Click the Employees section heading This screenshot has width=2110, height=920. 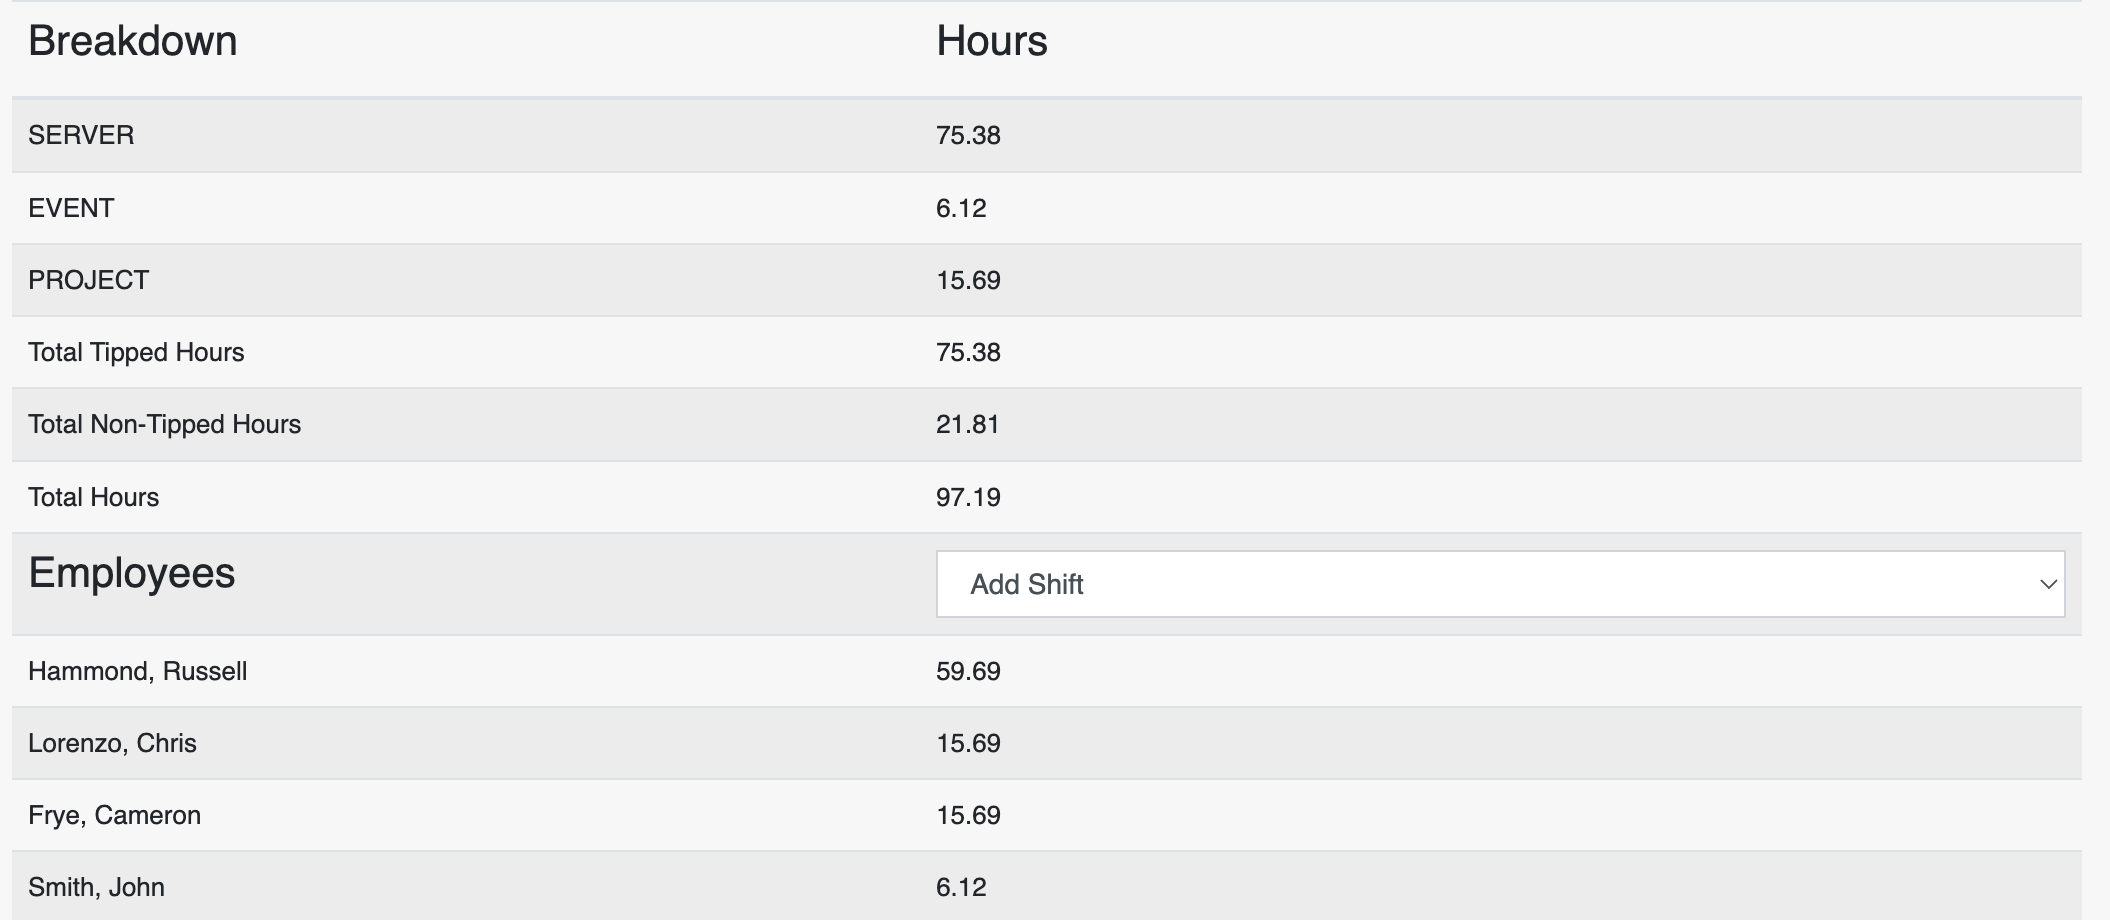pyautogui.click(x=132, y=573)
